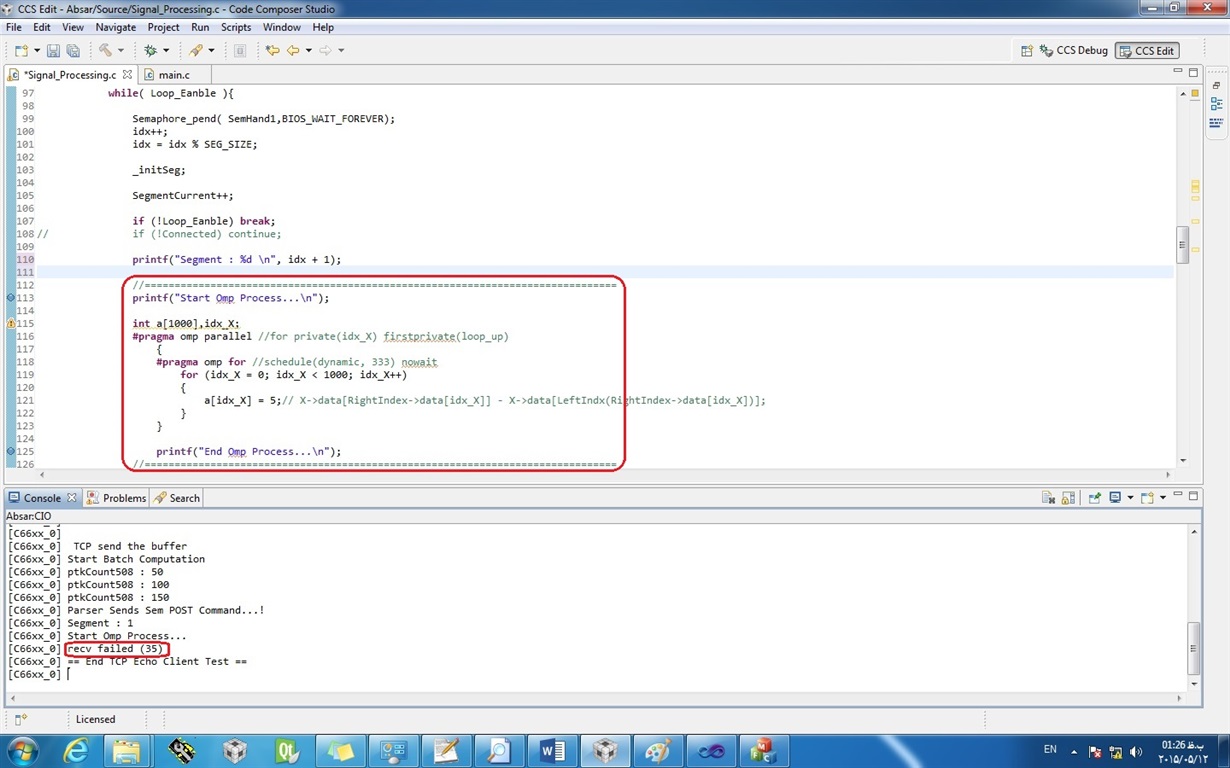This screenshot has width=1230, height=768.
Task: Click the editor horizontal scroll right arrow
Action: [x=1169, y=475]
